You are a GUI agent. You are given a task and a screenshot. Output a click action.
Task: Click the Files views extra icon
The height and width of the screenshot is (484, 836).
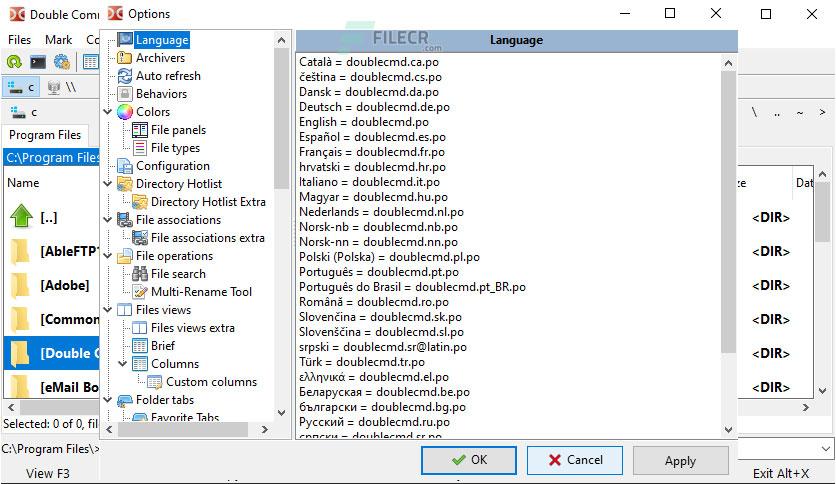[x=140, y=328]
